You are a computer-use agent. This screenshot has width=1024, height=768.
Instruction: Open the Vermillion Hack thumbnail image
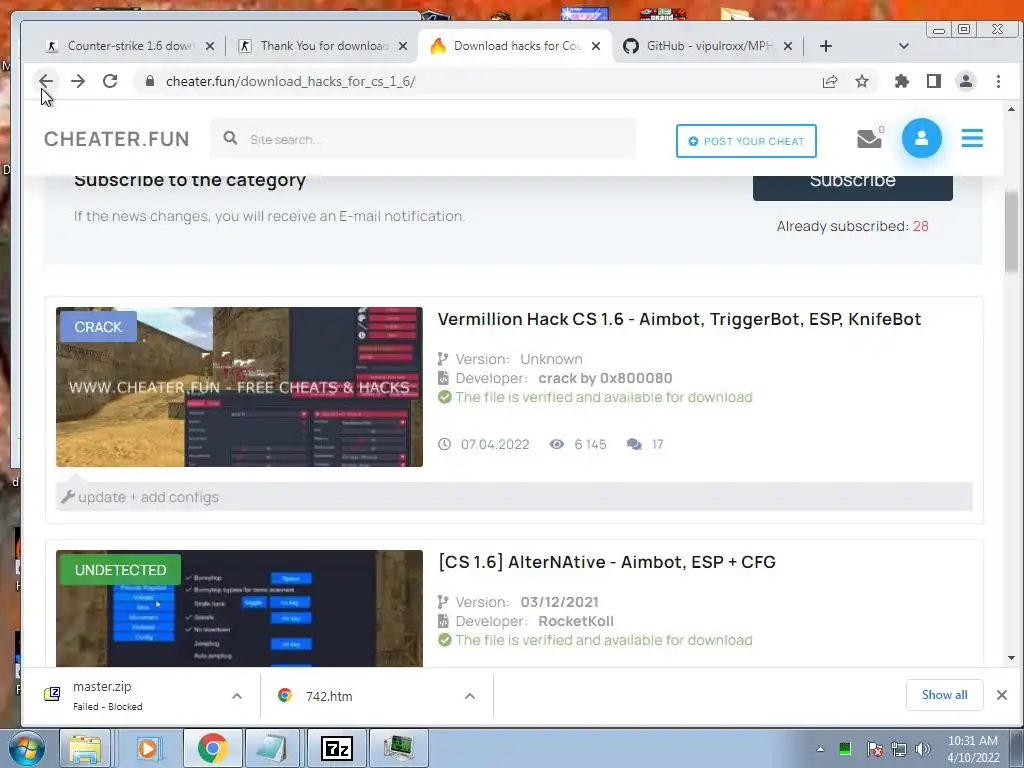pyautogui.click(x=239, y=387)
